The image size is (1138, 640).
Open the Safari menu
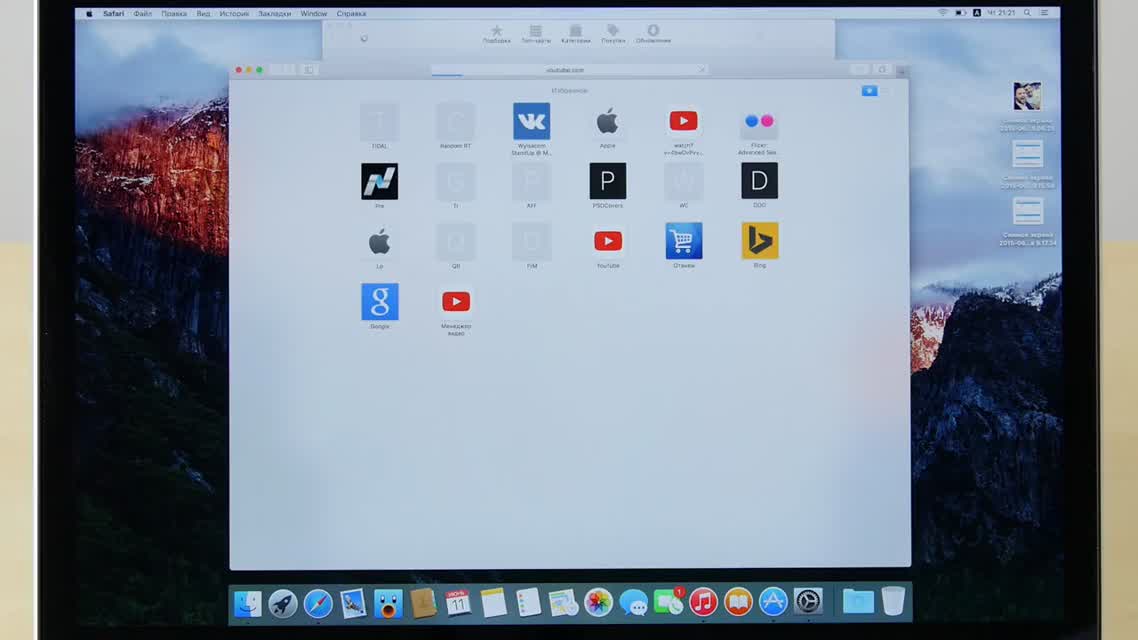pyautogui.click(x=113, y=13)
